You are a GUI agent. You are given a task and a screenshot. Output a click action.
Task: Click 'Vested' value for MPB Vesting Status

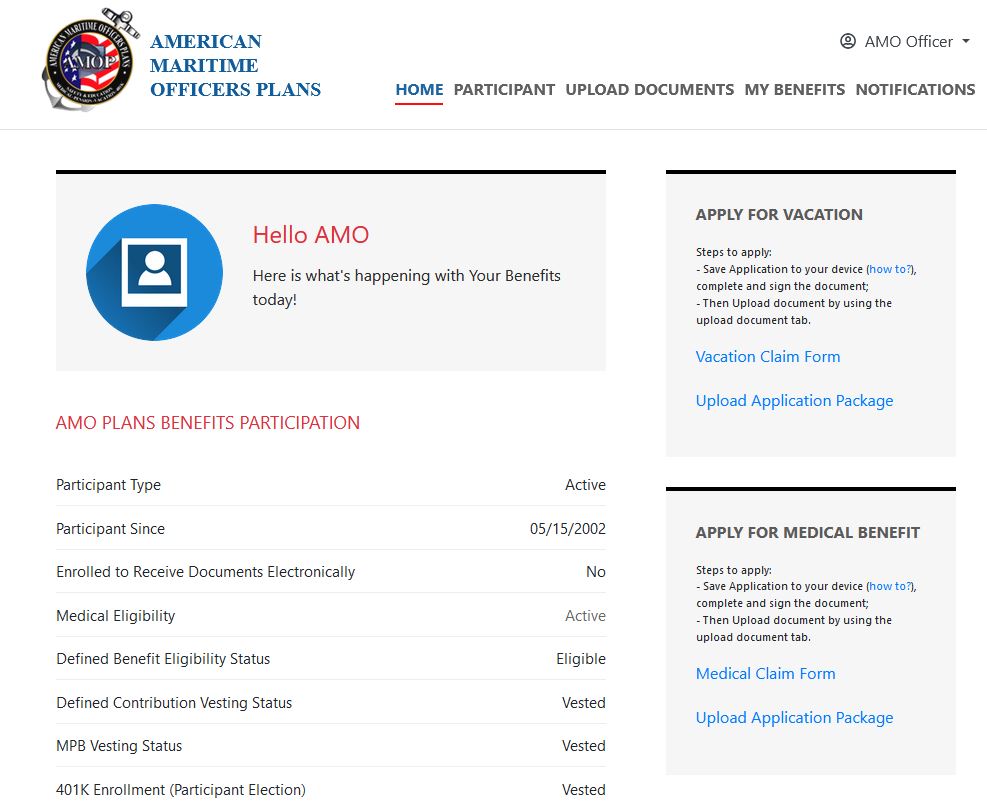[584, 746]
